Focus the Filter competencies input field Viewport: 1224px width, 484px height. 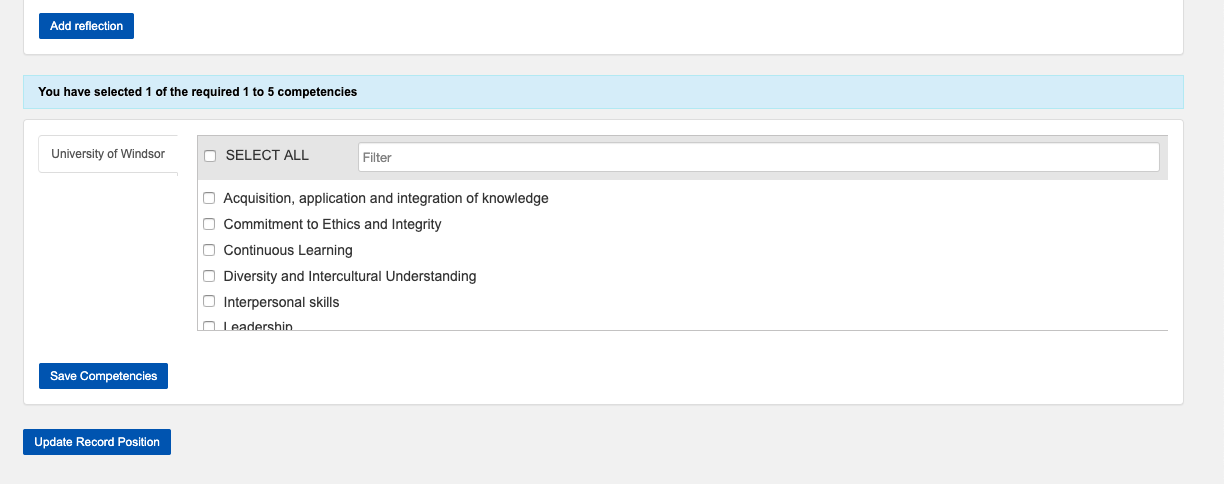[x=758, y=157]
